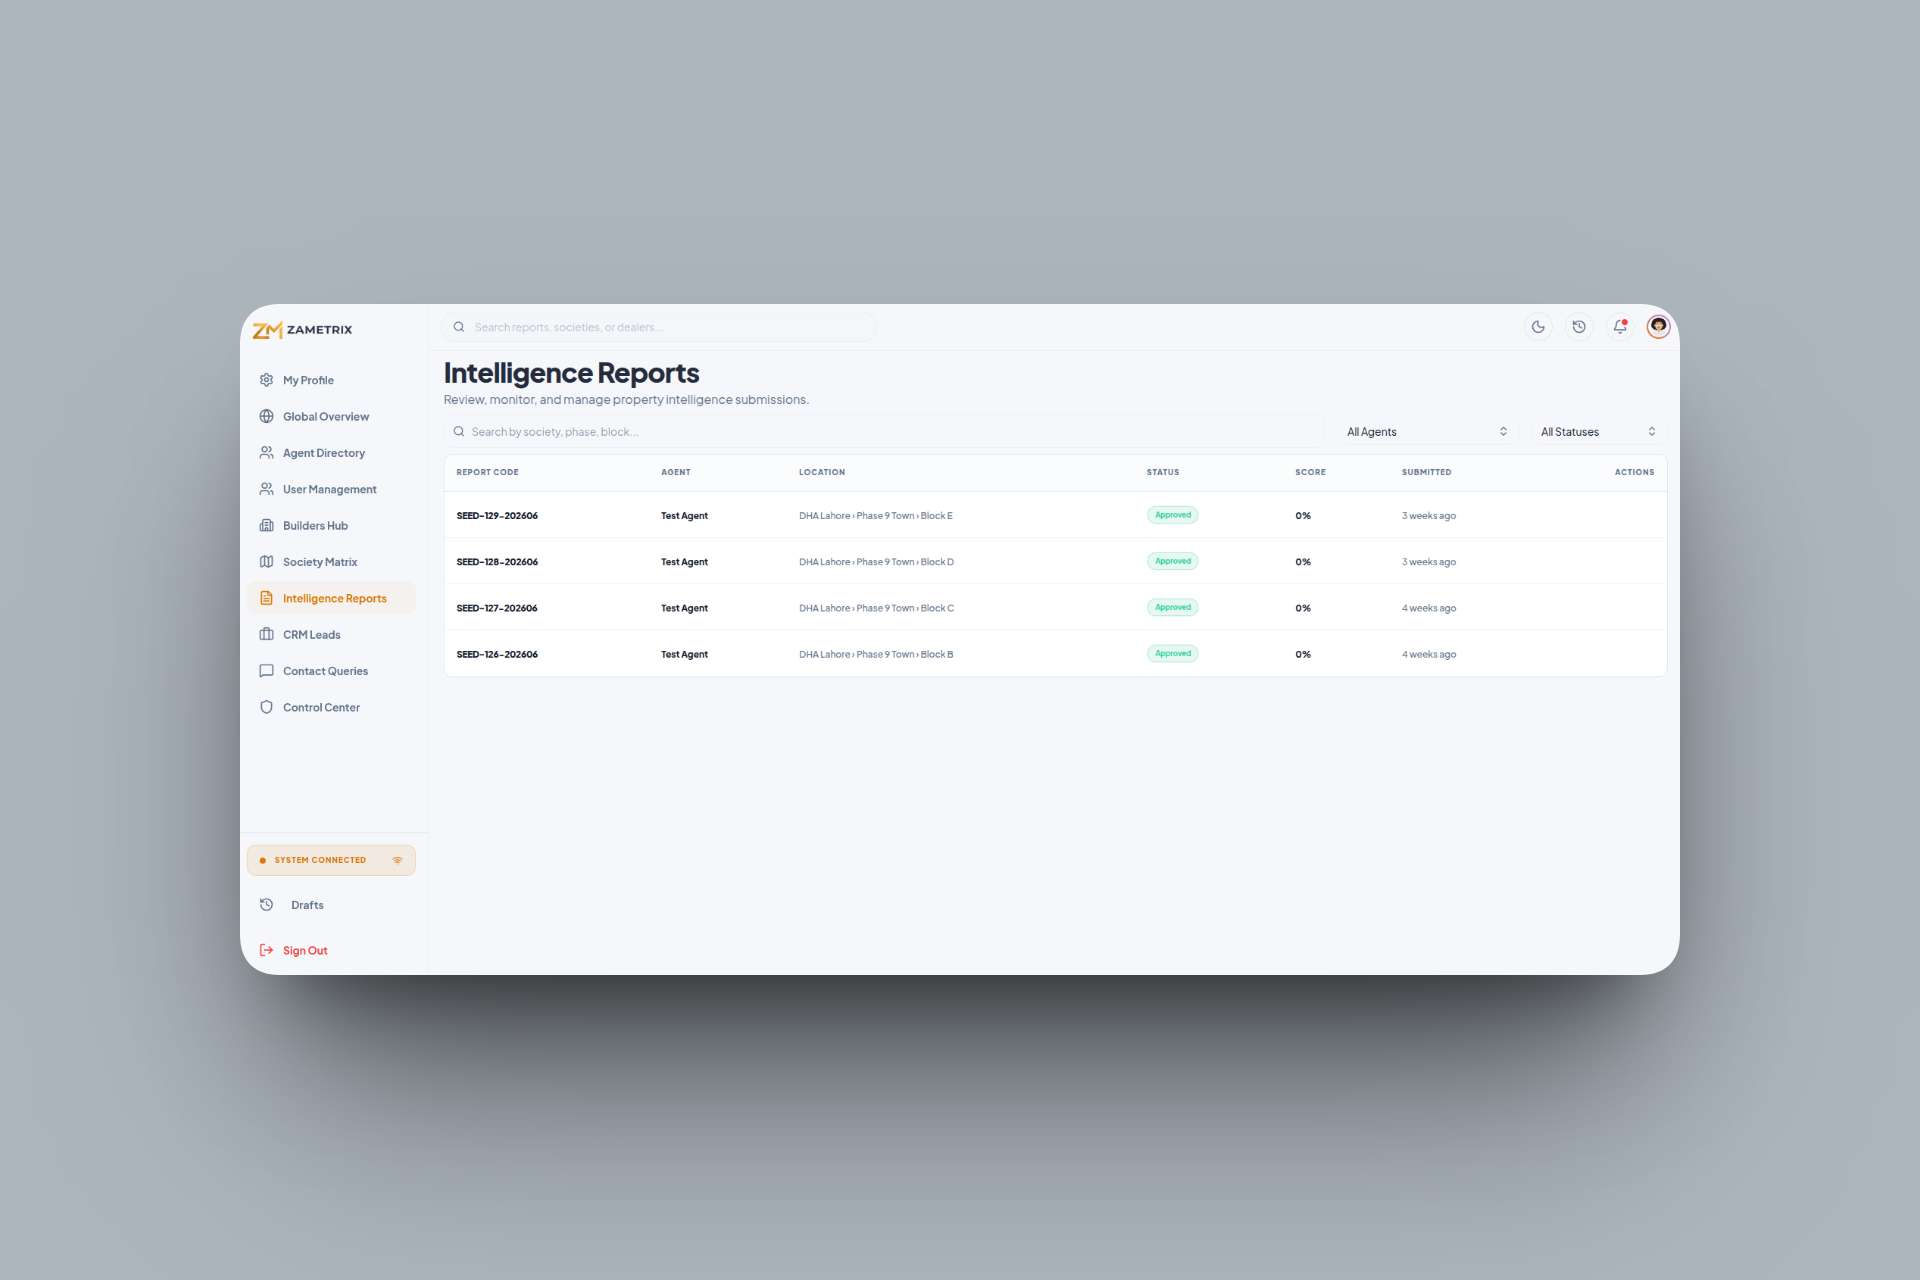Open CRM Leads page
Viewport: 1920px width, 1280px height.
point(331,634)
